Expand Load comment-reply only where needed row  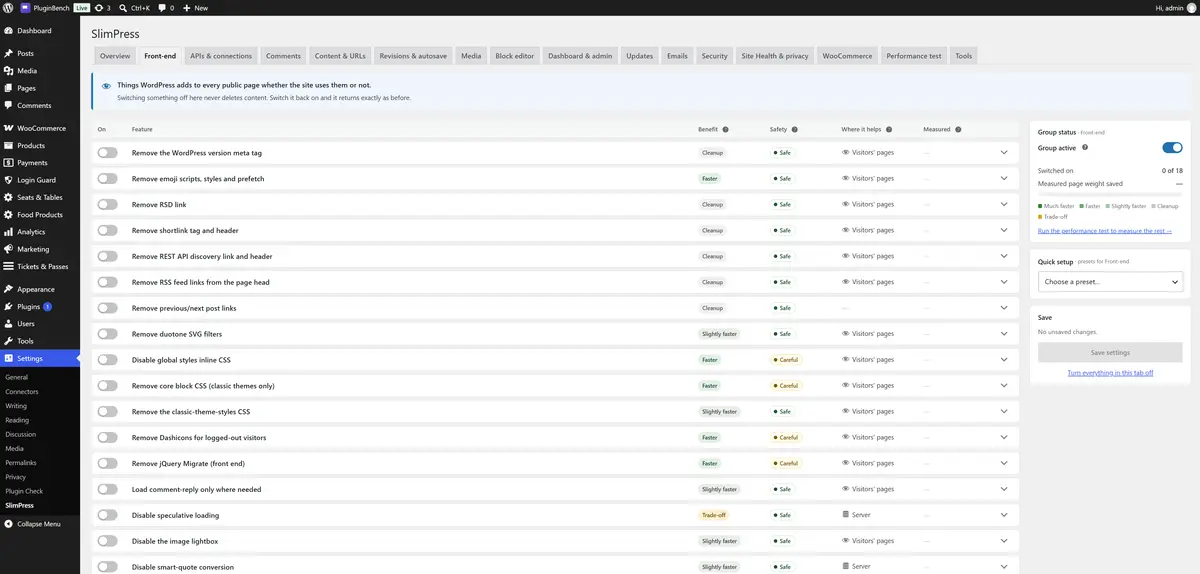(x=1004, y=489)
